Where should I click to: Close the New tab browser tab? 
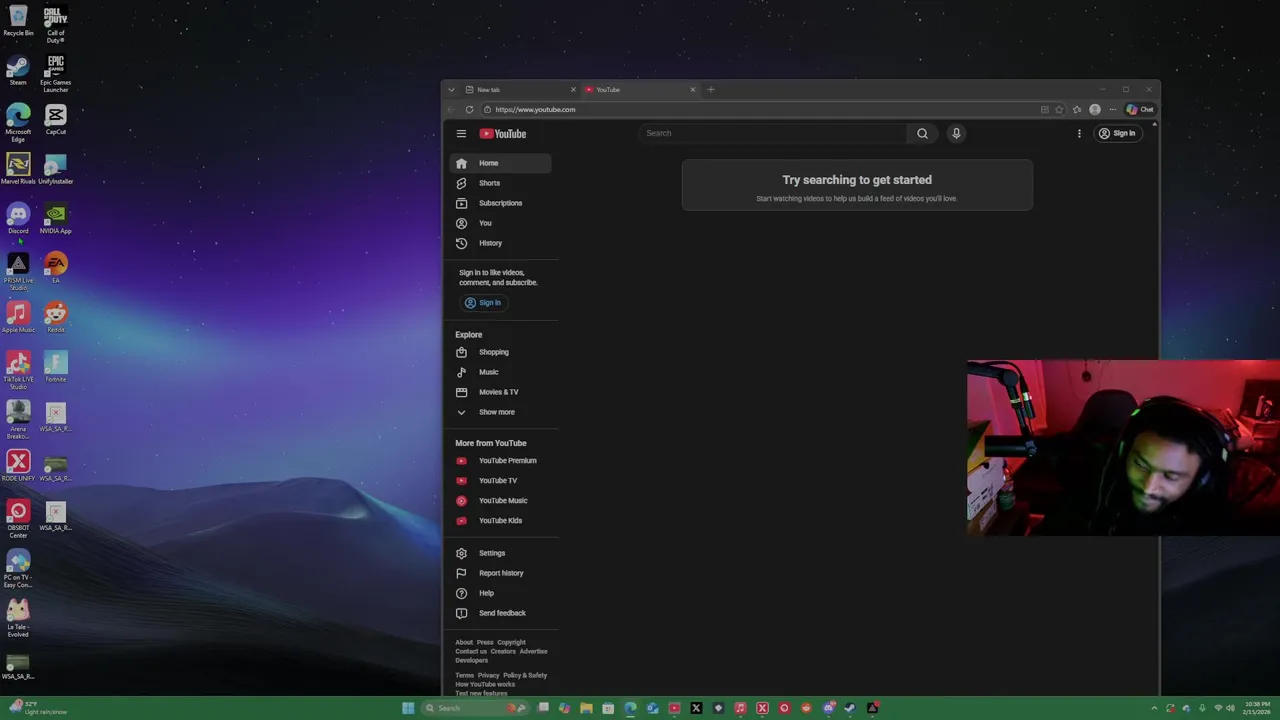pos(573,90)
